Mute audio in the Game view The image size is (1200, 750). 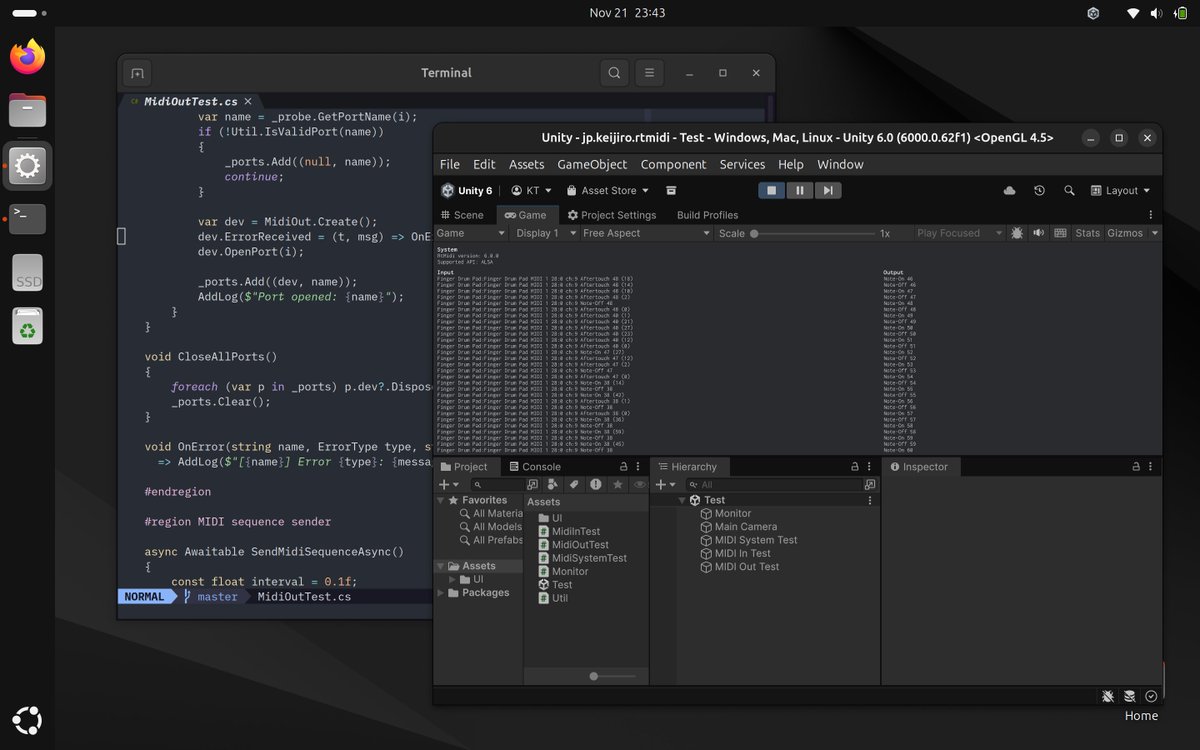[1039, 233]
